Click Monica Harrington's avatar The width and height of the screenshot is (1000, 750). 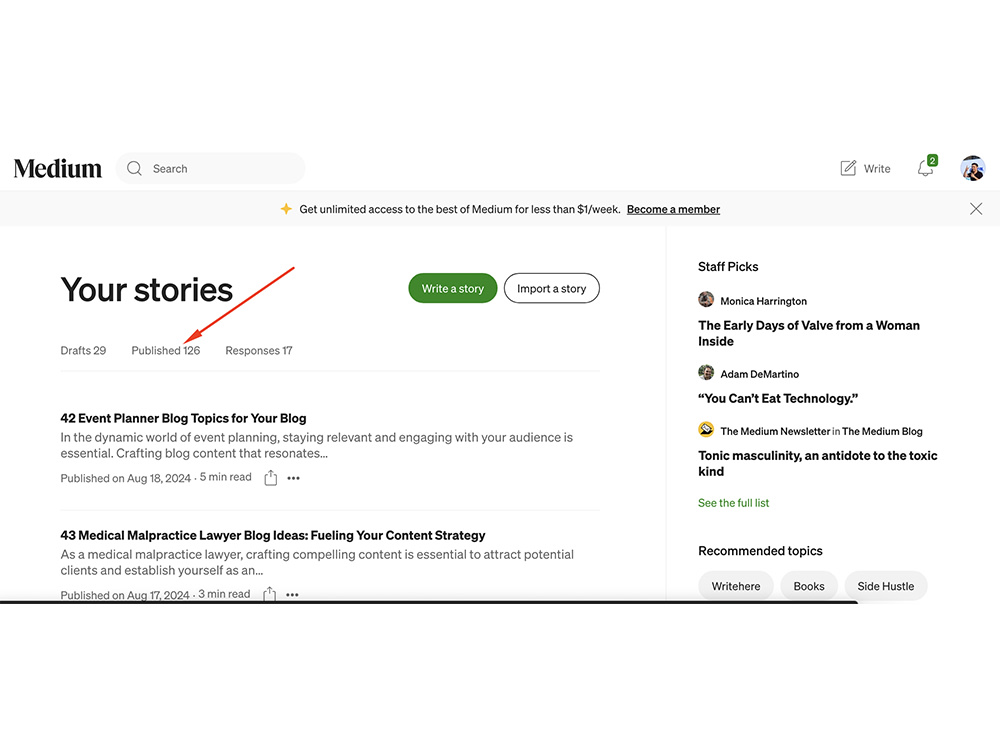click(706, 299)
